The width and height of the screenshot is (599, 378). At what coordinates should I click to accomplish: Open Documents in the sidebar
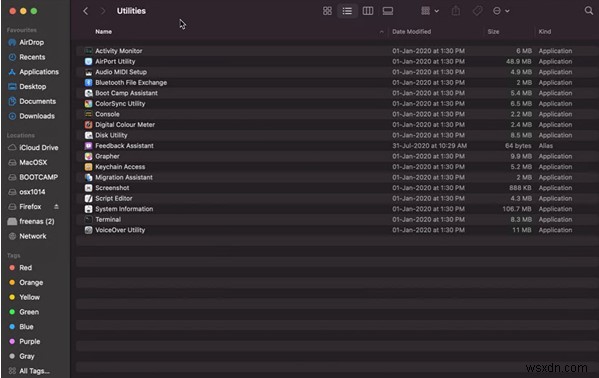[37, 101]
